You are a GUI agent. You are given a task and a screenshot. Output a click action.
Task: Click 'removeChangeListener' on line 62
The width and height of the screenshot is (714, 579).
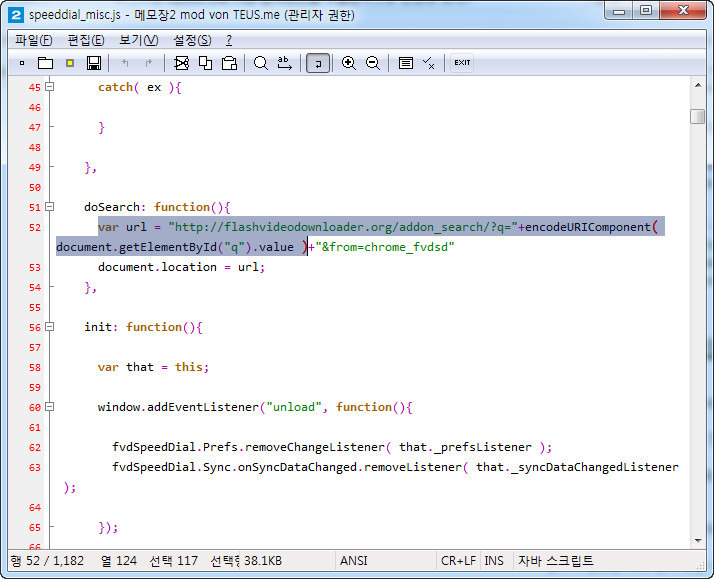click(x=315, y=447)
